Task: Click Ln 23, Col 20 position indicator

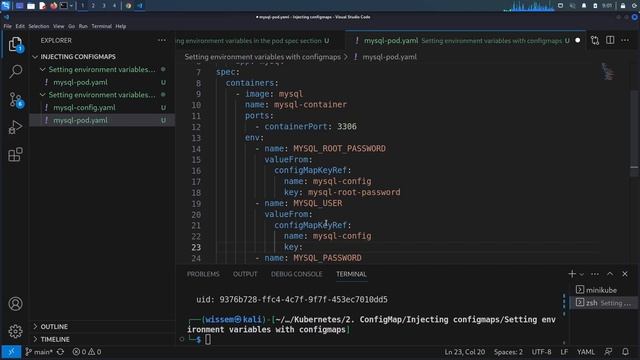Action: (x=464, y=352)
